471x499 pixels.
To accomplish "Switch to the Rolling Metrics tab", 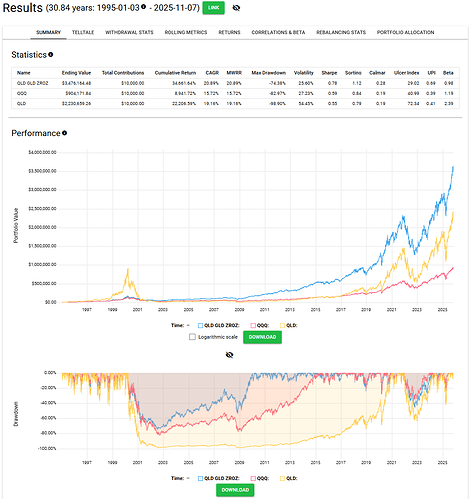I will click(186, 32).
